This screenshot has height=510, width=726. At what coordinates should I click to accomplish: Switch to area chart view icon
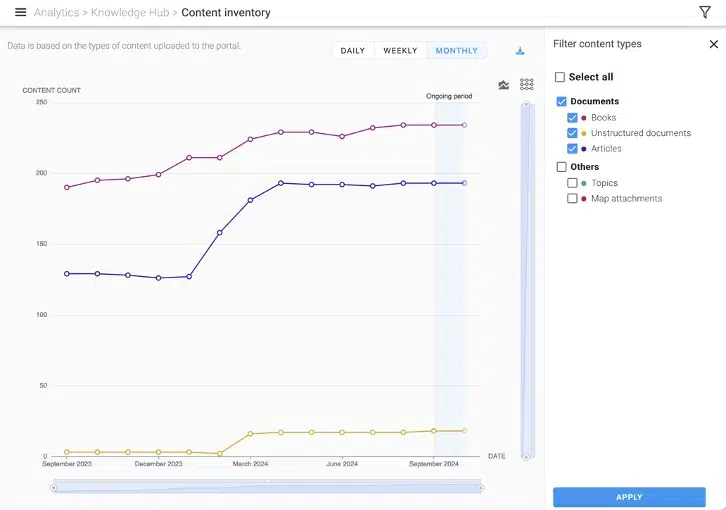tap(503, 85)
